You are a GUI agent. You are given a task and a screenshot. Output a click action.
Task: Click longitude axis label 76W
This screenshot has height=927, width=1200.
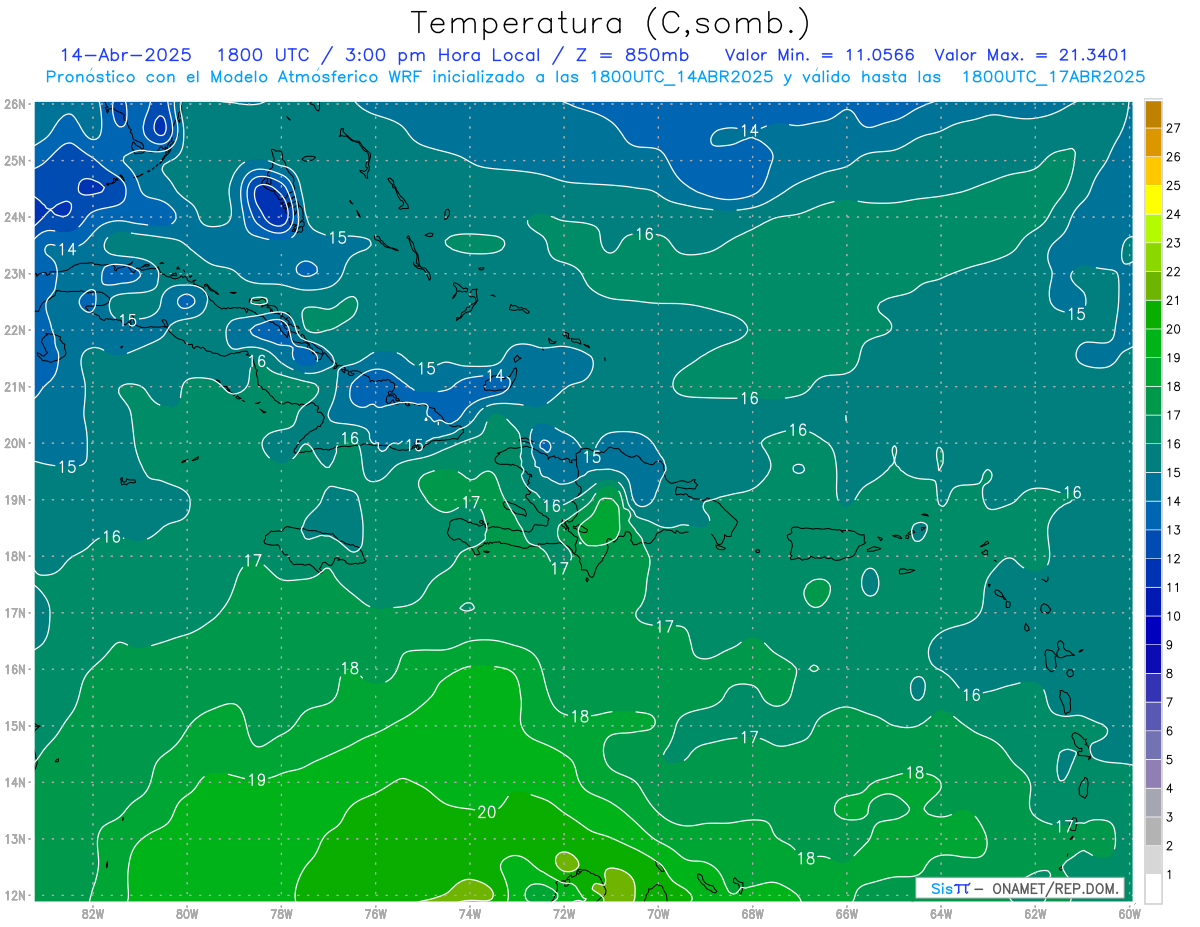coord(375,913)
